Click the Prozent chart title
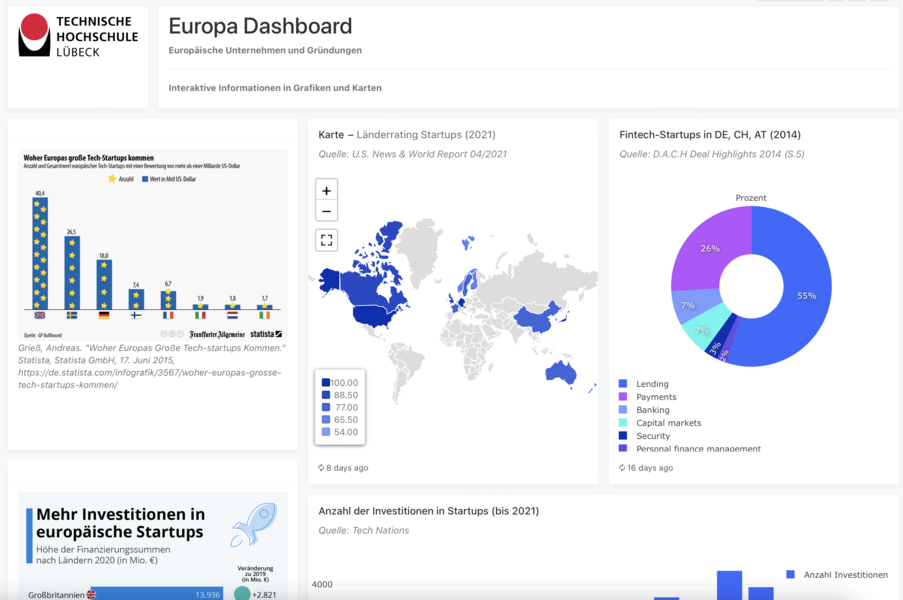This screenshot has height=600, width=903. (x=751, y=198)
